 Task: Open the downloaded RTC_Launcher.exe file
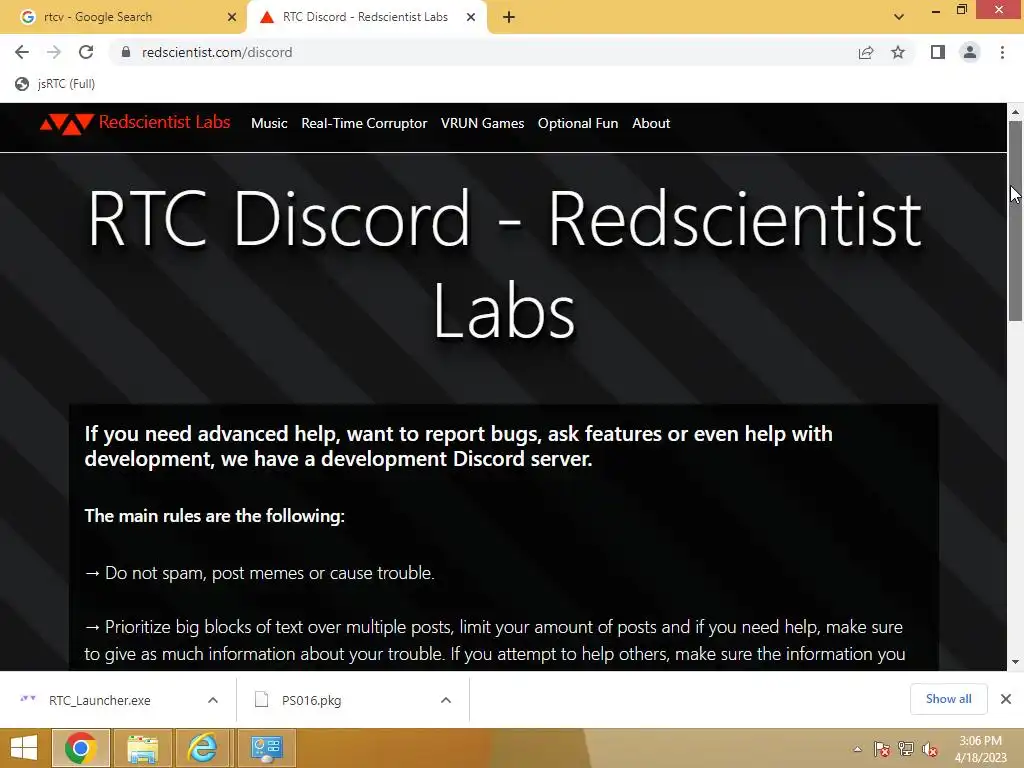tap(99, 700)
